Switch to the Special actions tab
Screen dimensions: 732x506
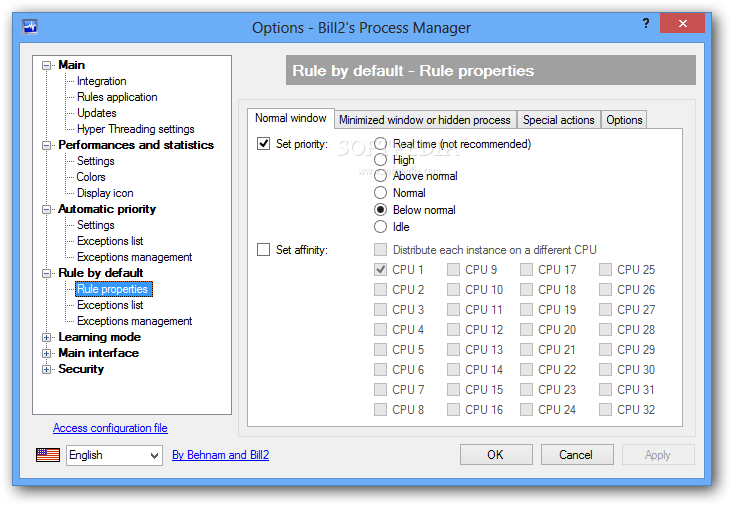(x=558, y=120)
